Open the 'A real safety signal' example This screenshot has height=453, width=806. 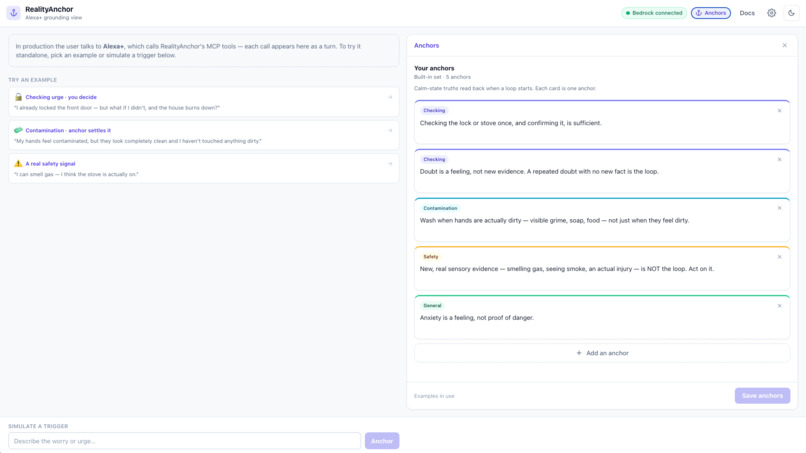tap(204, 169)
